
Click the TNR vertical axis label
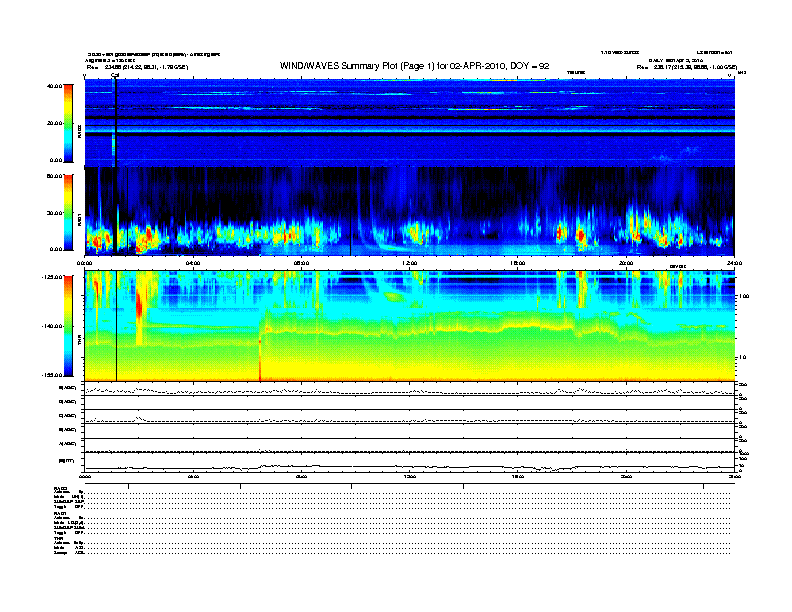tap(79, 340)
